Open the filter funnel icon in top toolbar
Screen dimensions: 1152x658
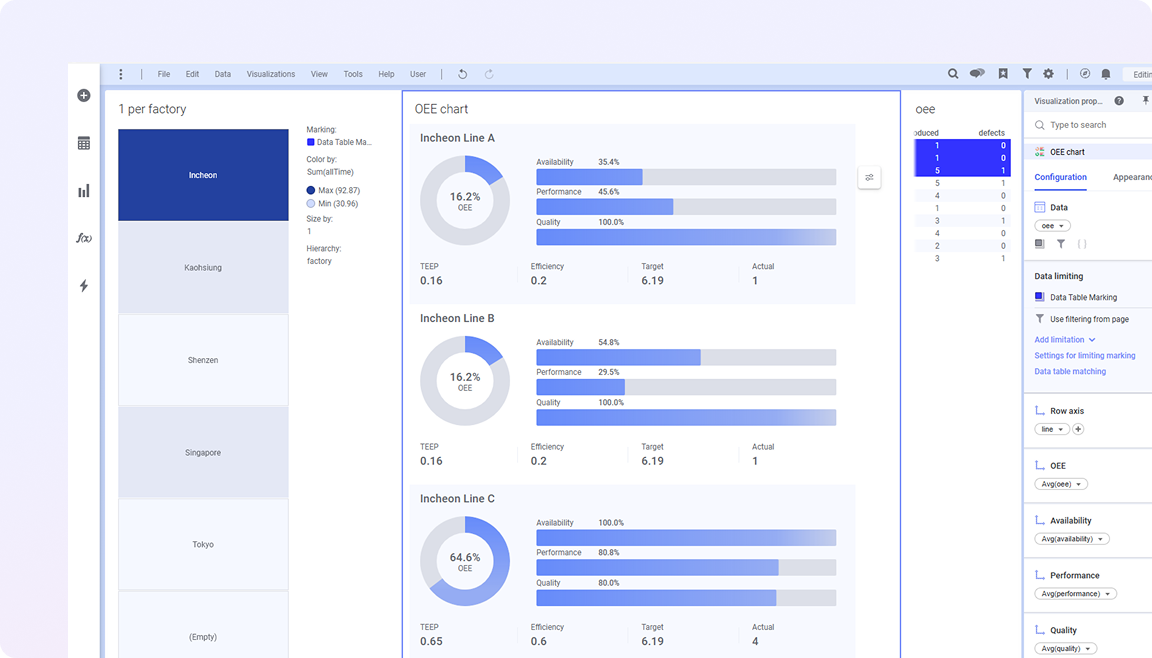[1027, 74]
